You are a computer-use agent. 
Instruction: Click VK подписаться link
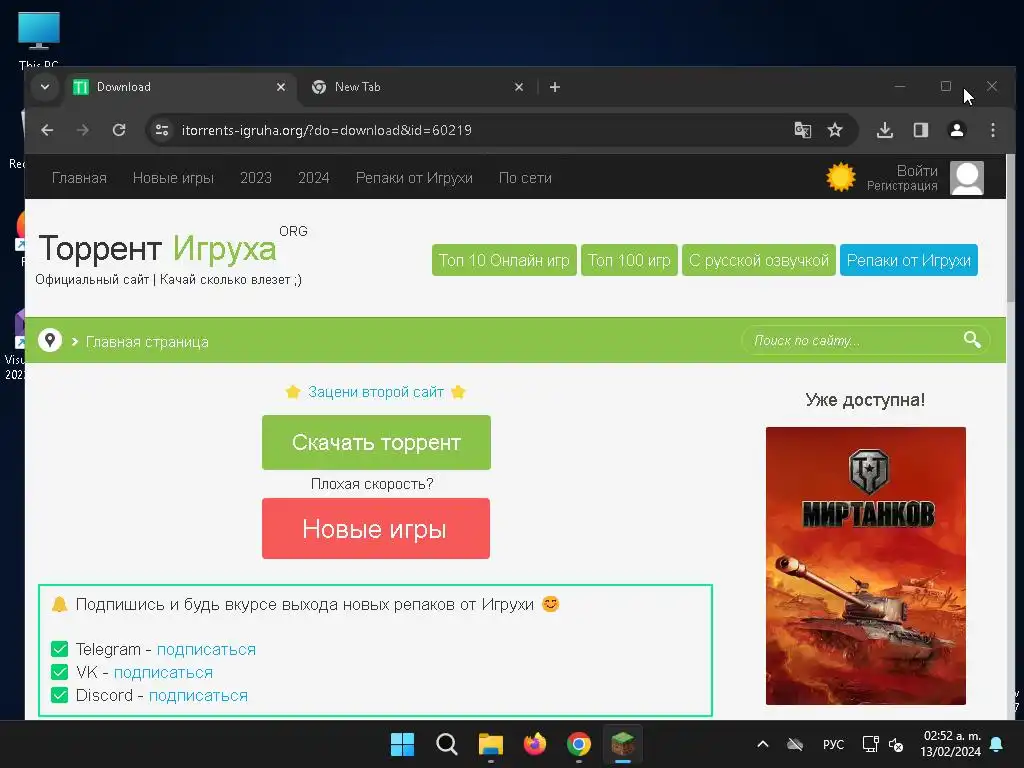(163, 672)
